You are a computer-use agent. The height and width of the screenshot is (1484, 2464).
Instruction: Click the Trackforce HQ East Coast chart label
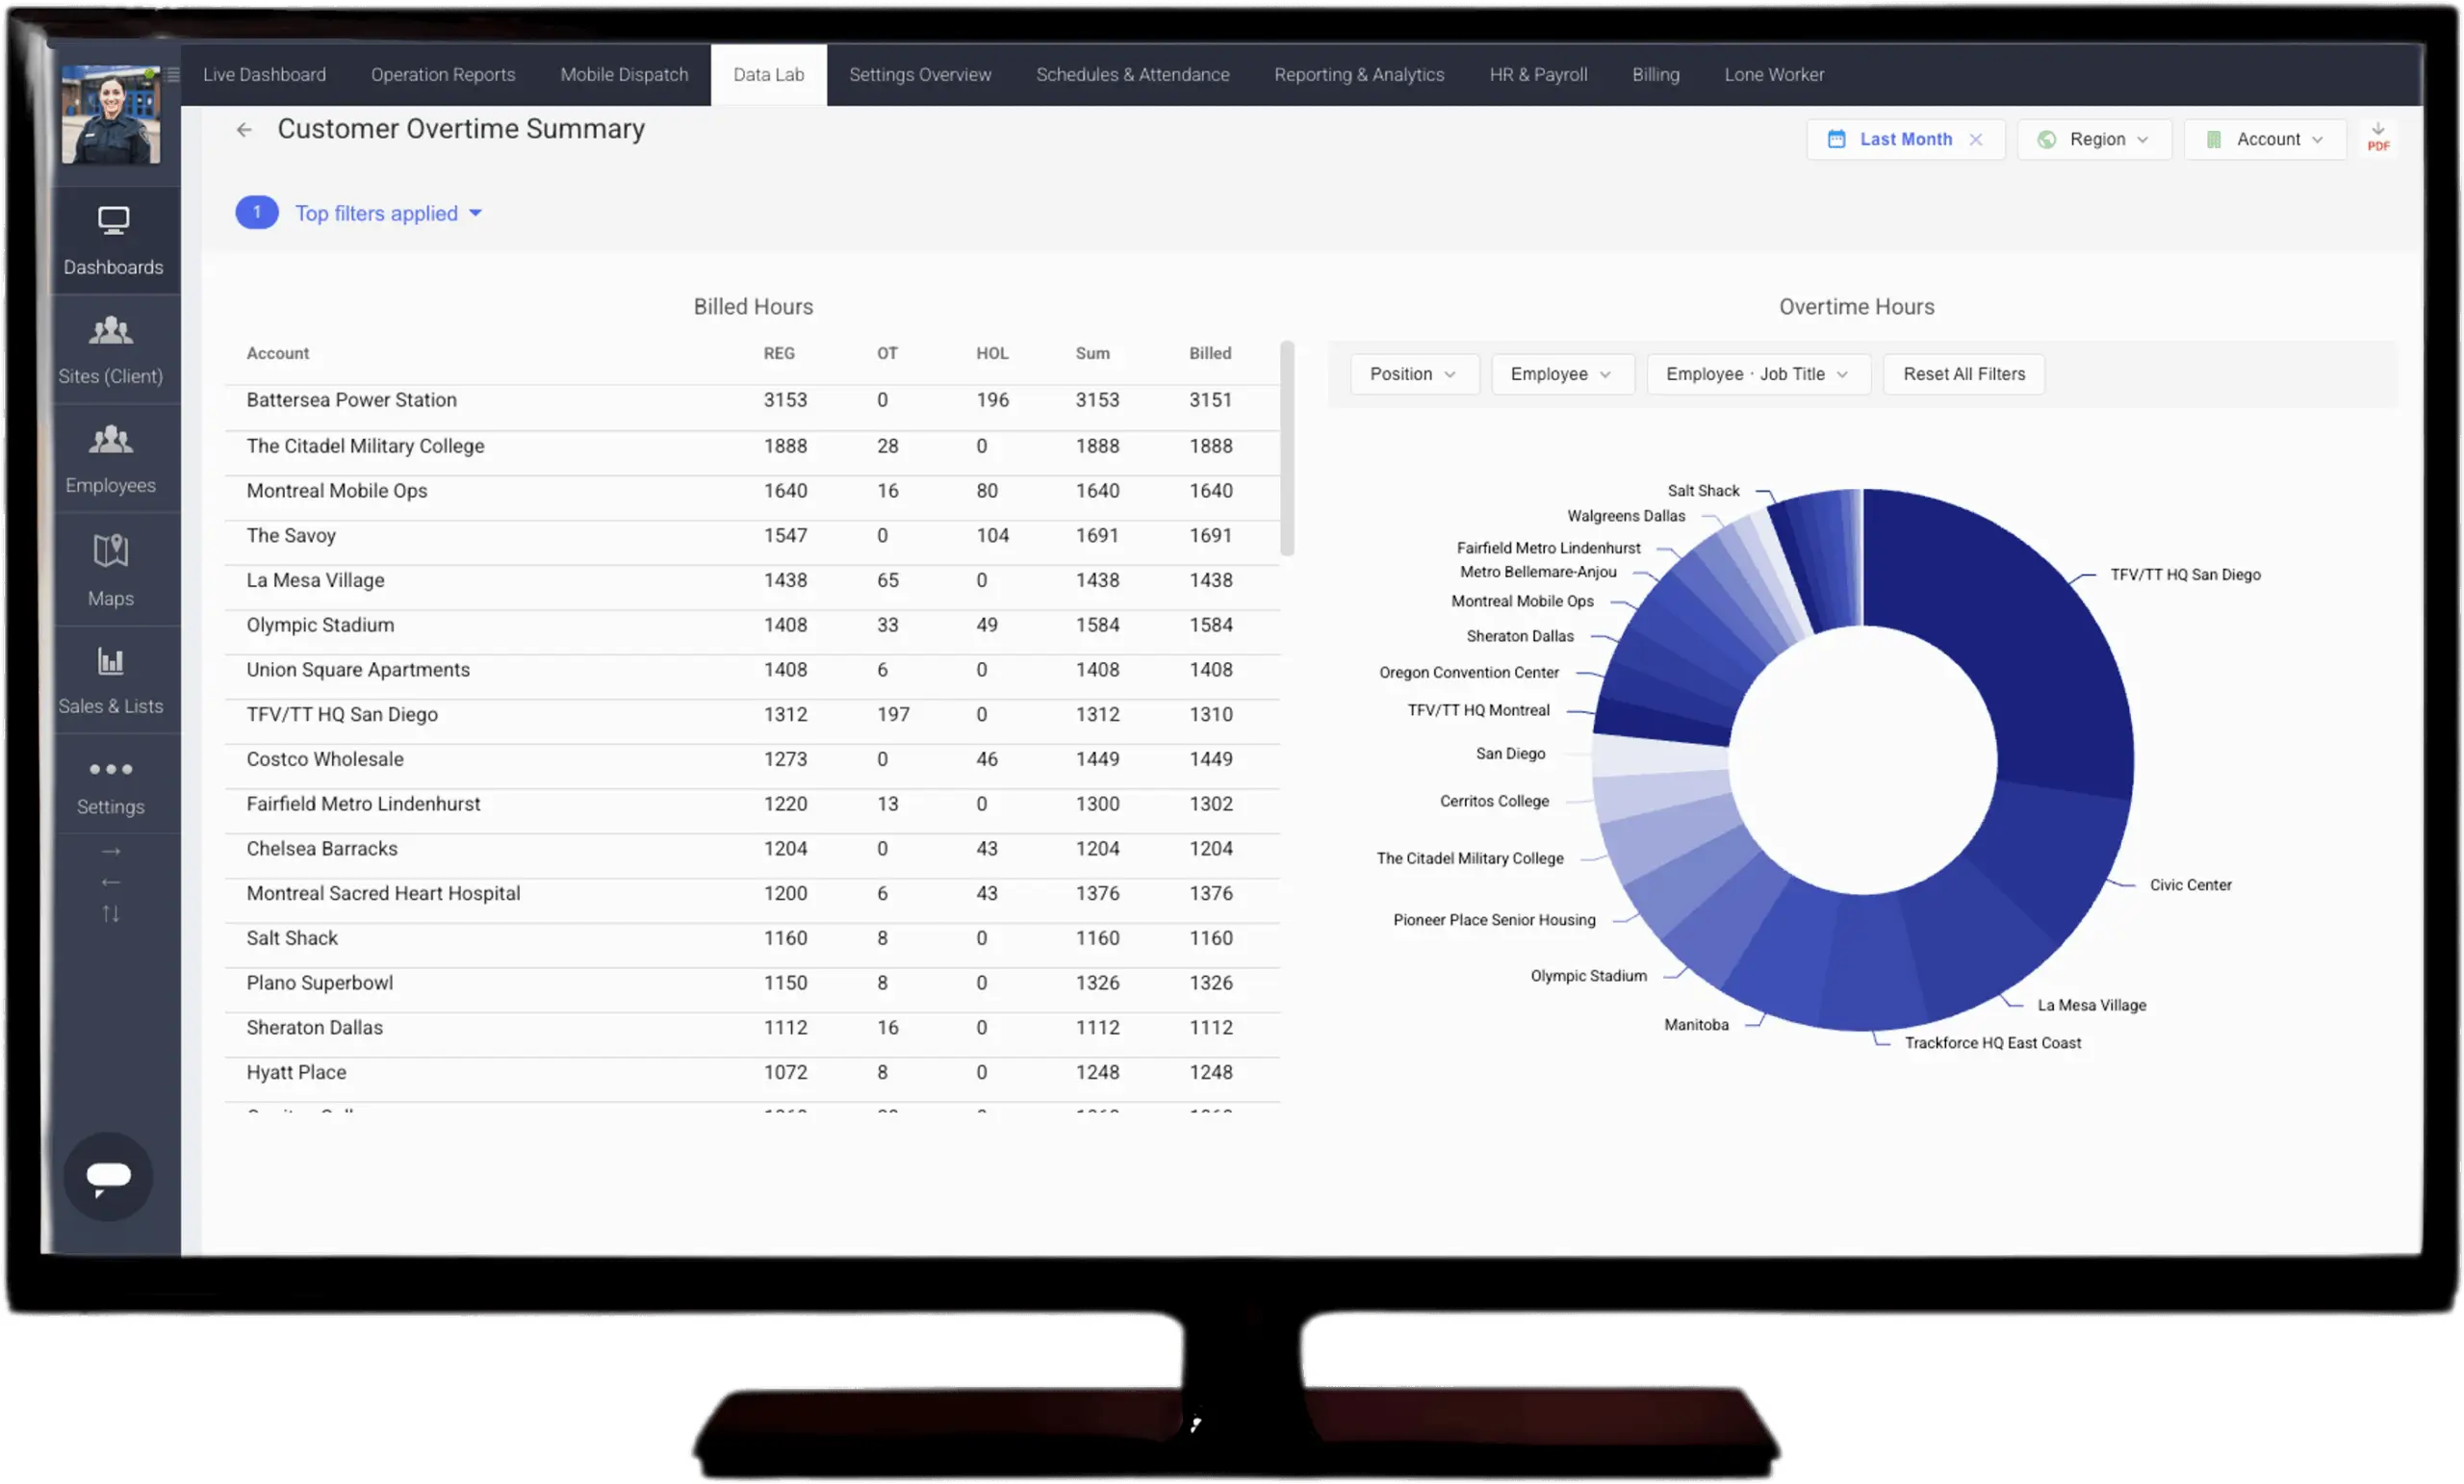tap(1992, 1043)
